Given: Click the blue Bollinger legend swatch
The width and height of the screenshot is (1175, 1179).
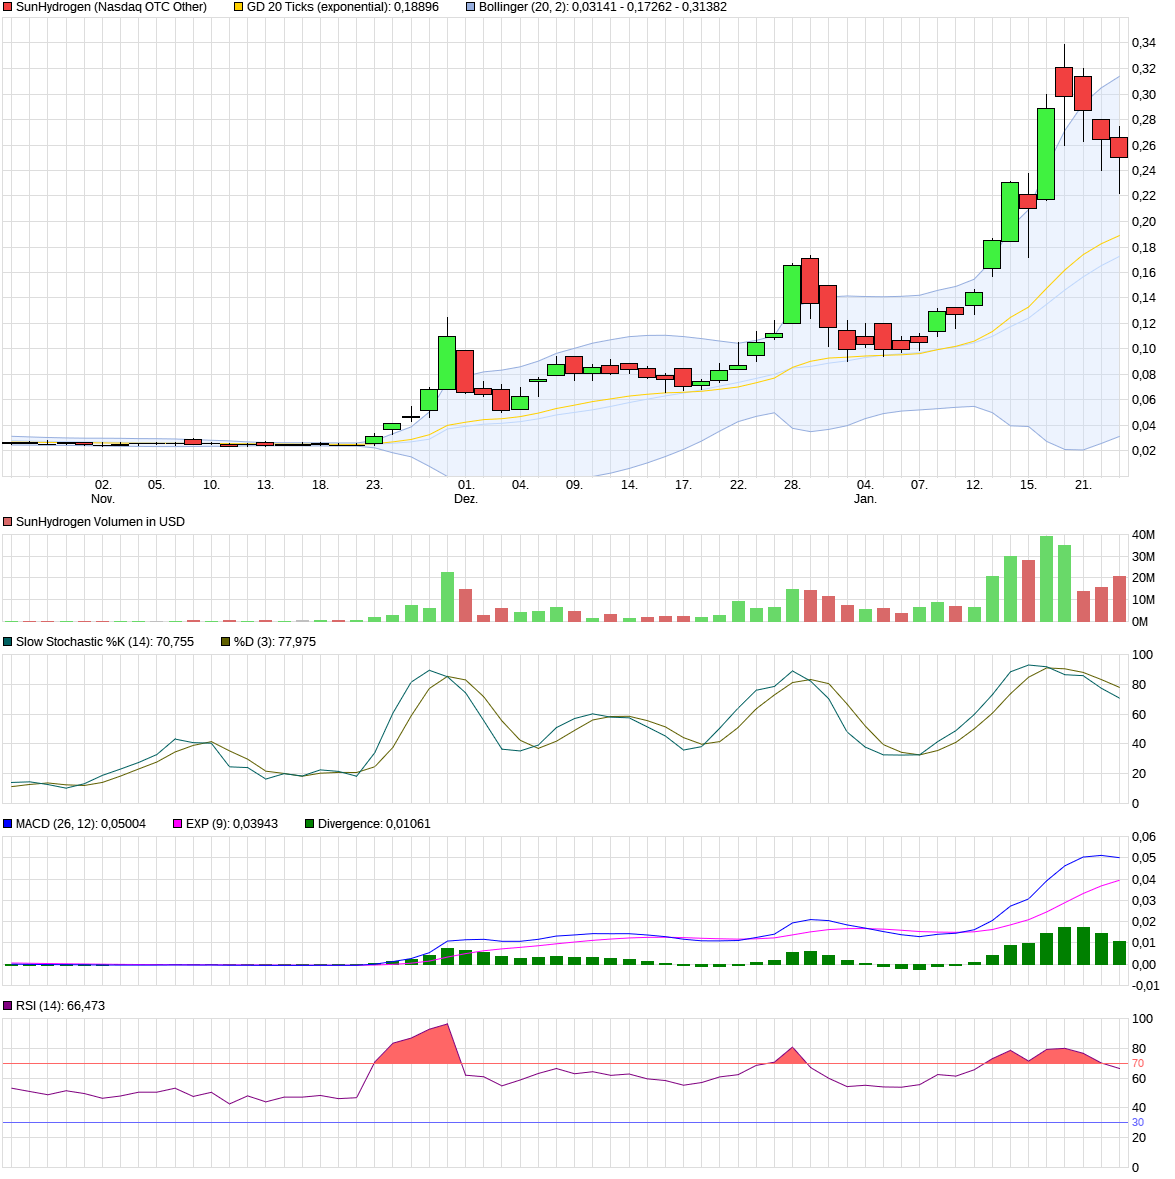Looking at the screenshot, I should click(471, 7).
